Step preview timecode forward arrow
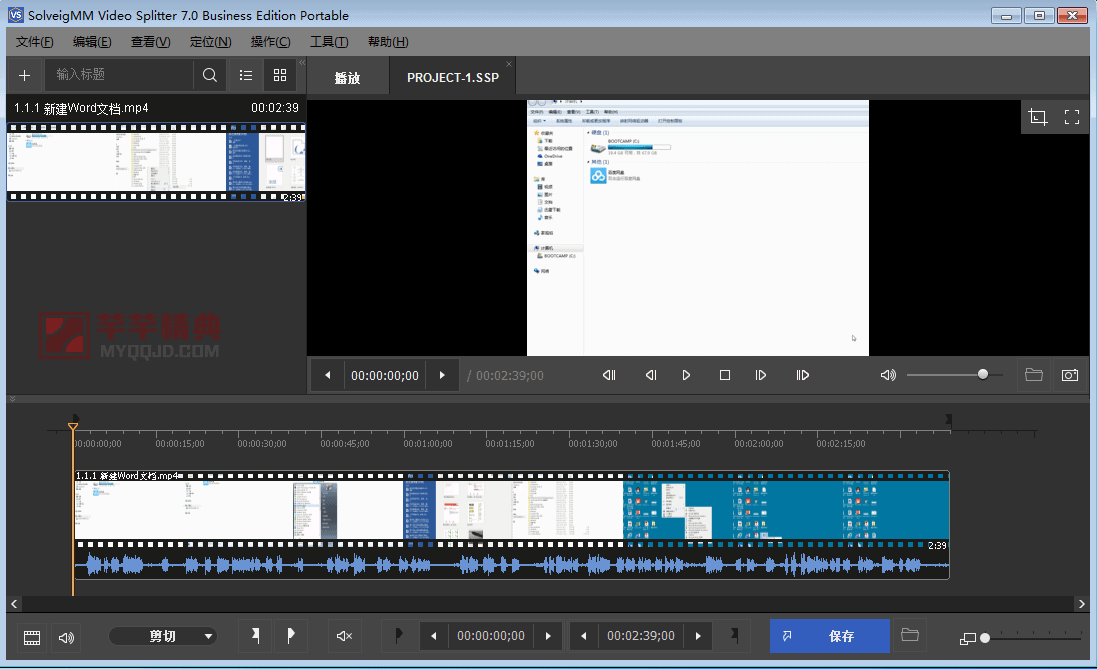The width and height of the screenshot is (1097, 669). coord(442,375)
